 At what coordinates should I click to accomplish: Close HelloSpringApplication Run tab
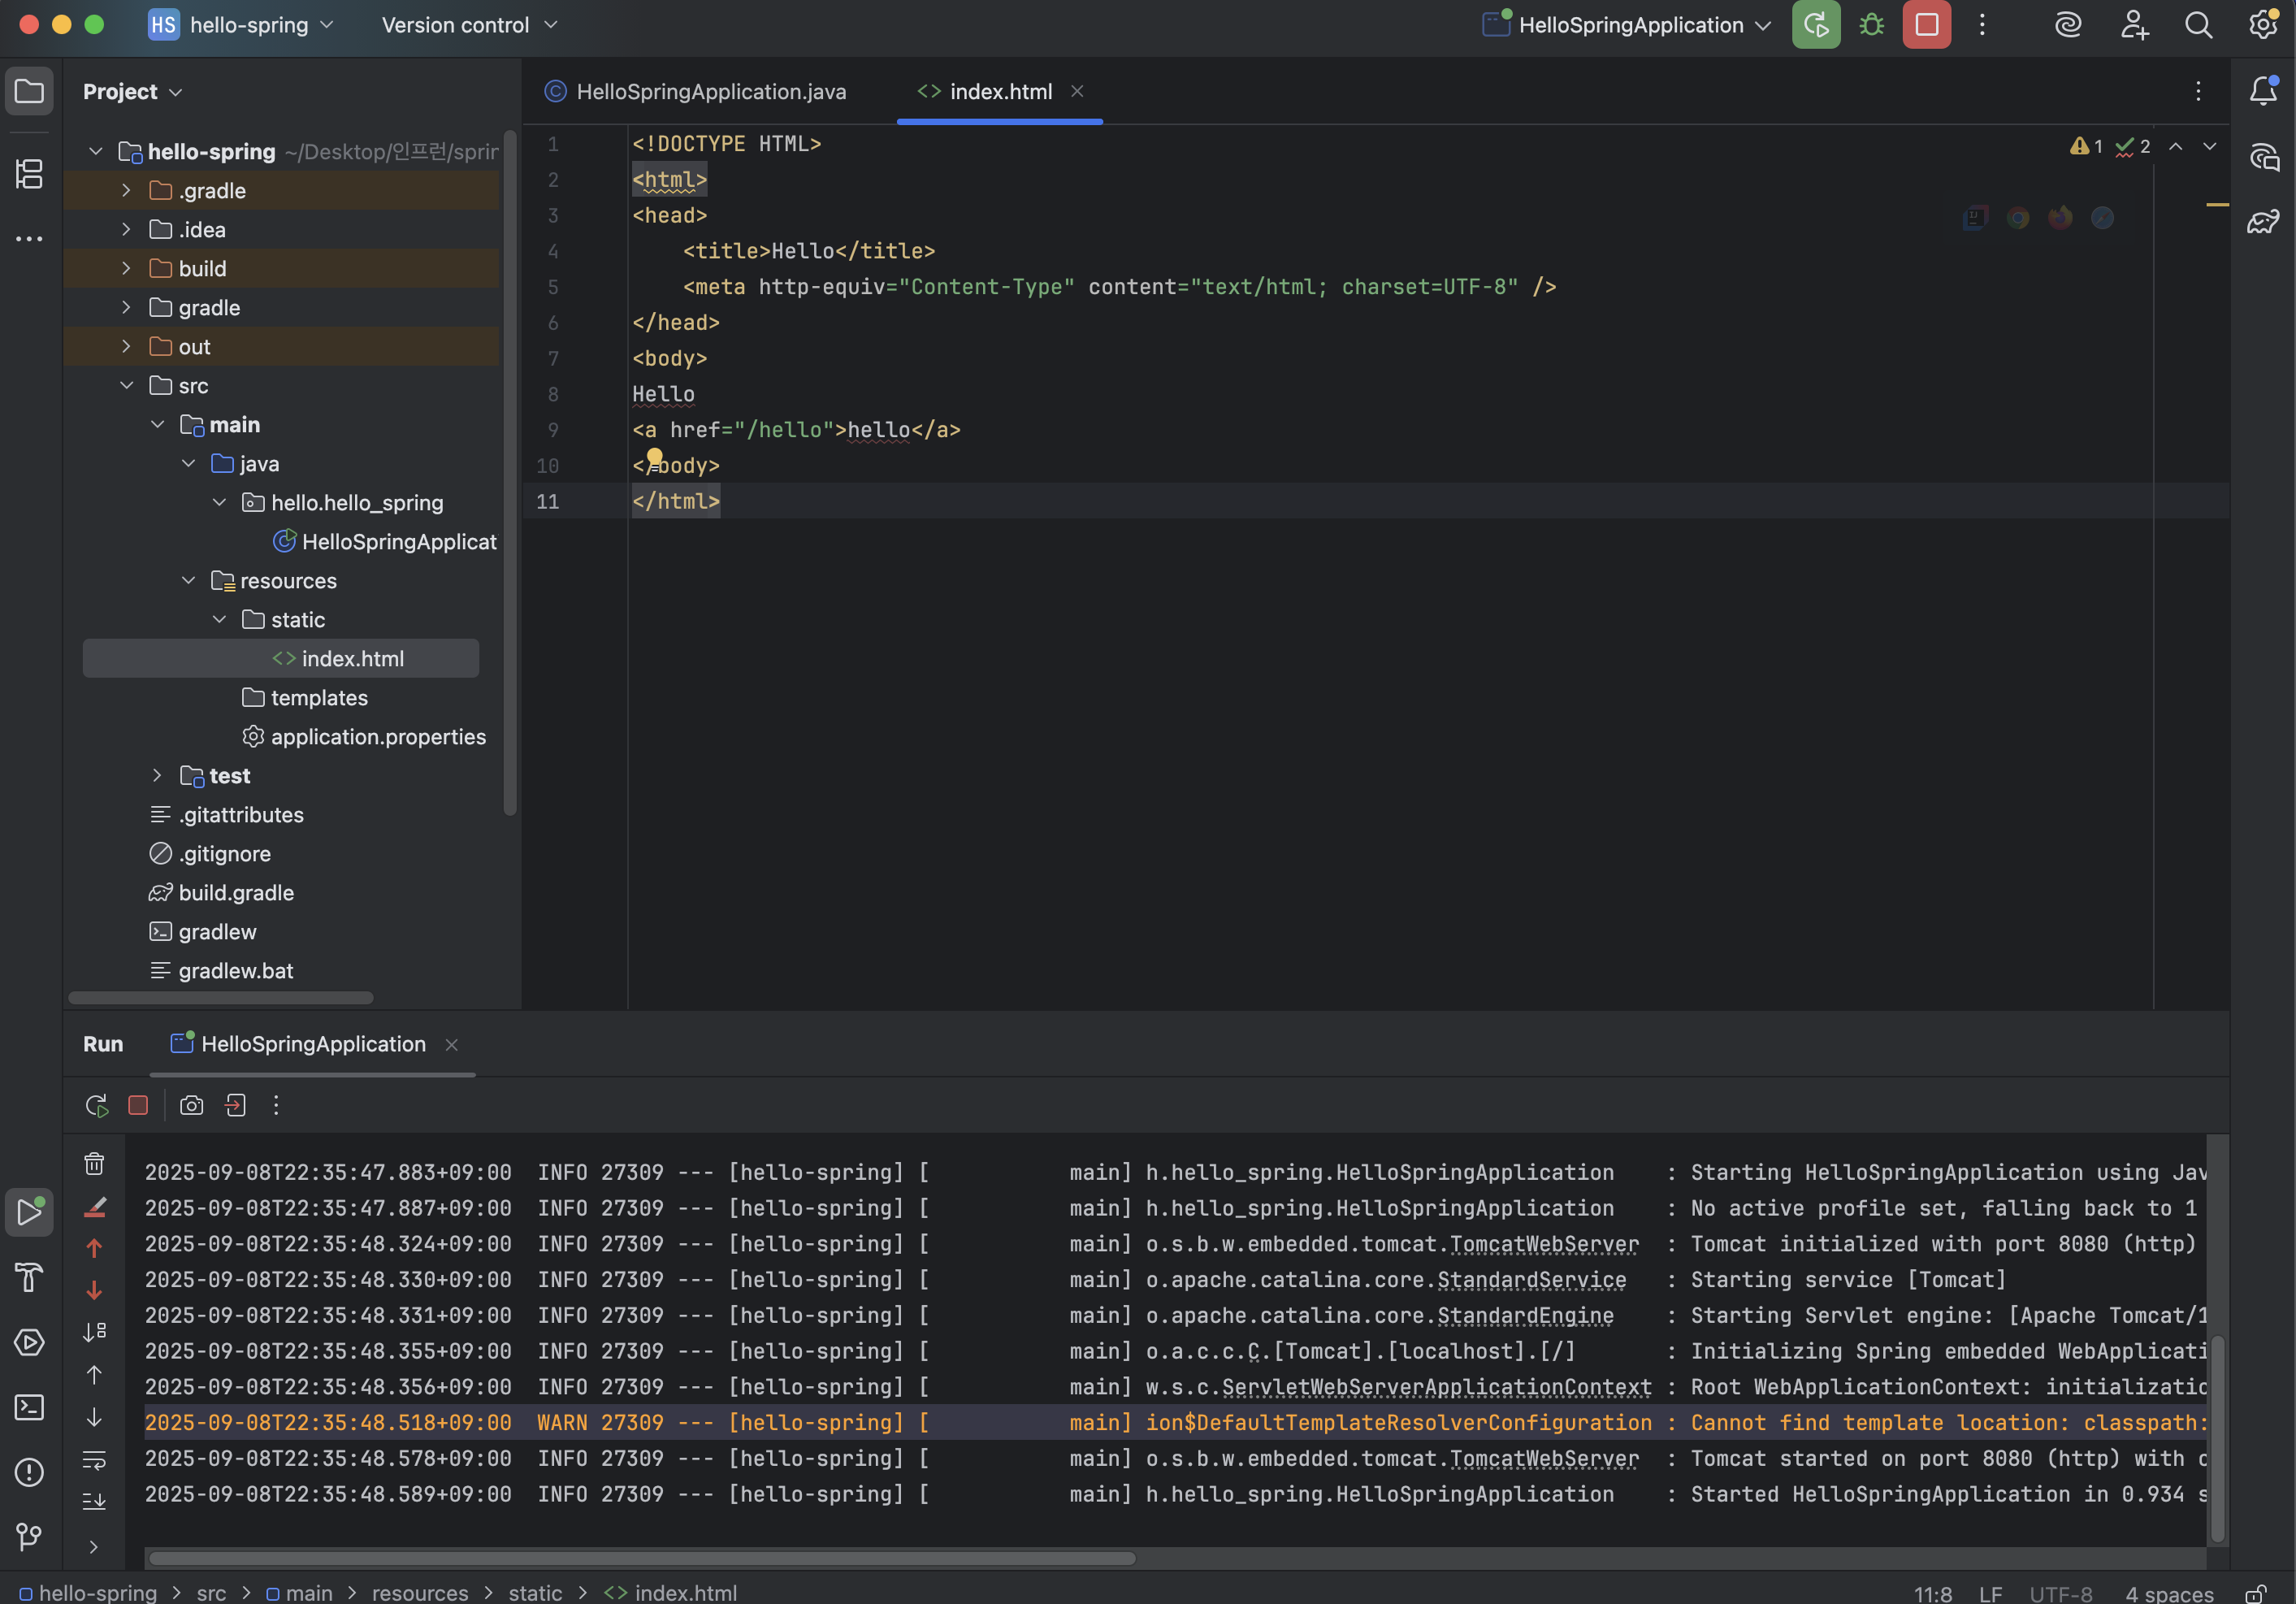452,1045
